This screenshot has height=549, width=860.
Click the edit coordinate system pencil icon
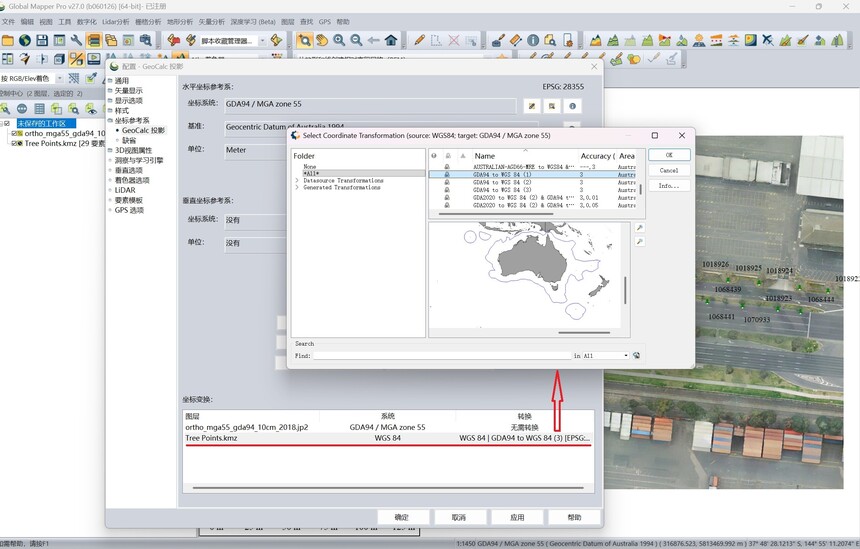coord(531,106)
